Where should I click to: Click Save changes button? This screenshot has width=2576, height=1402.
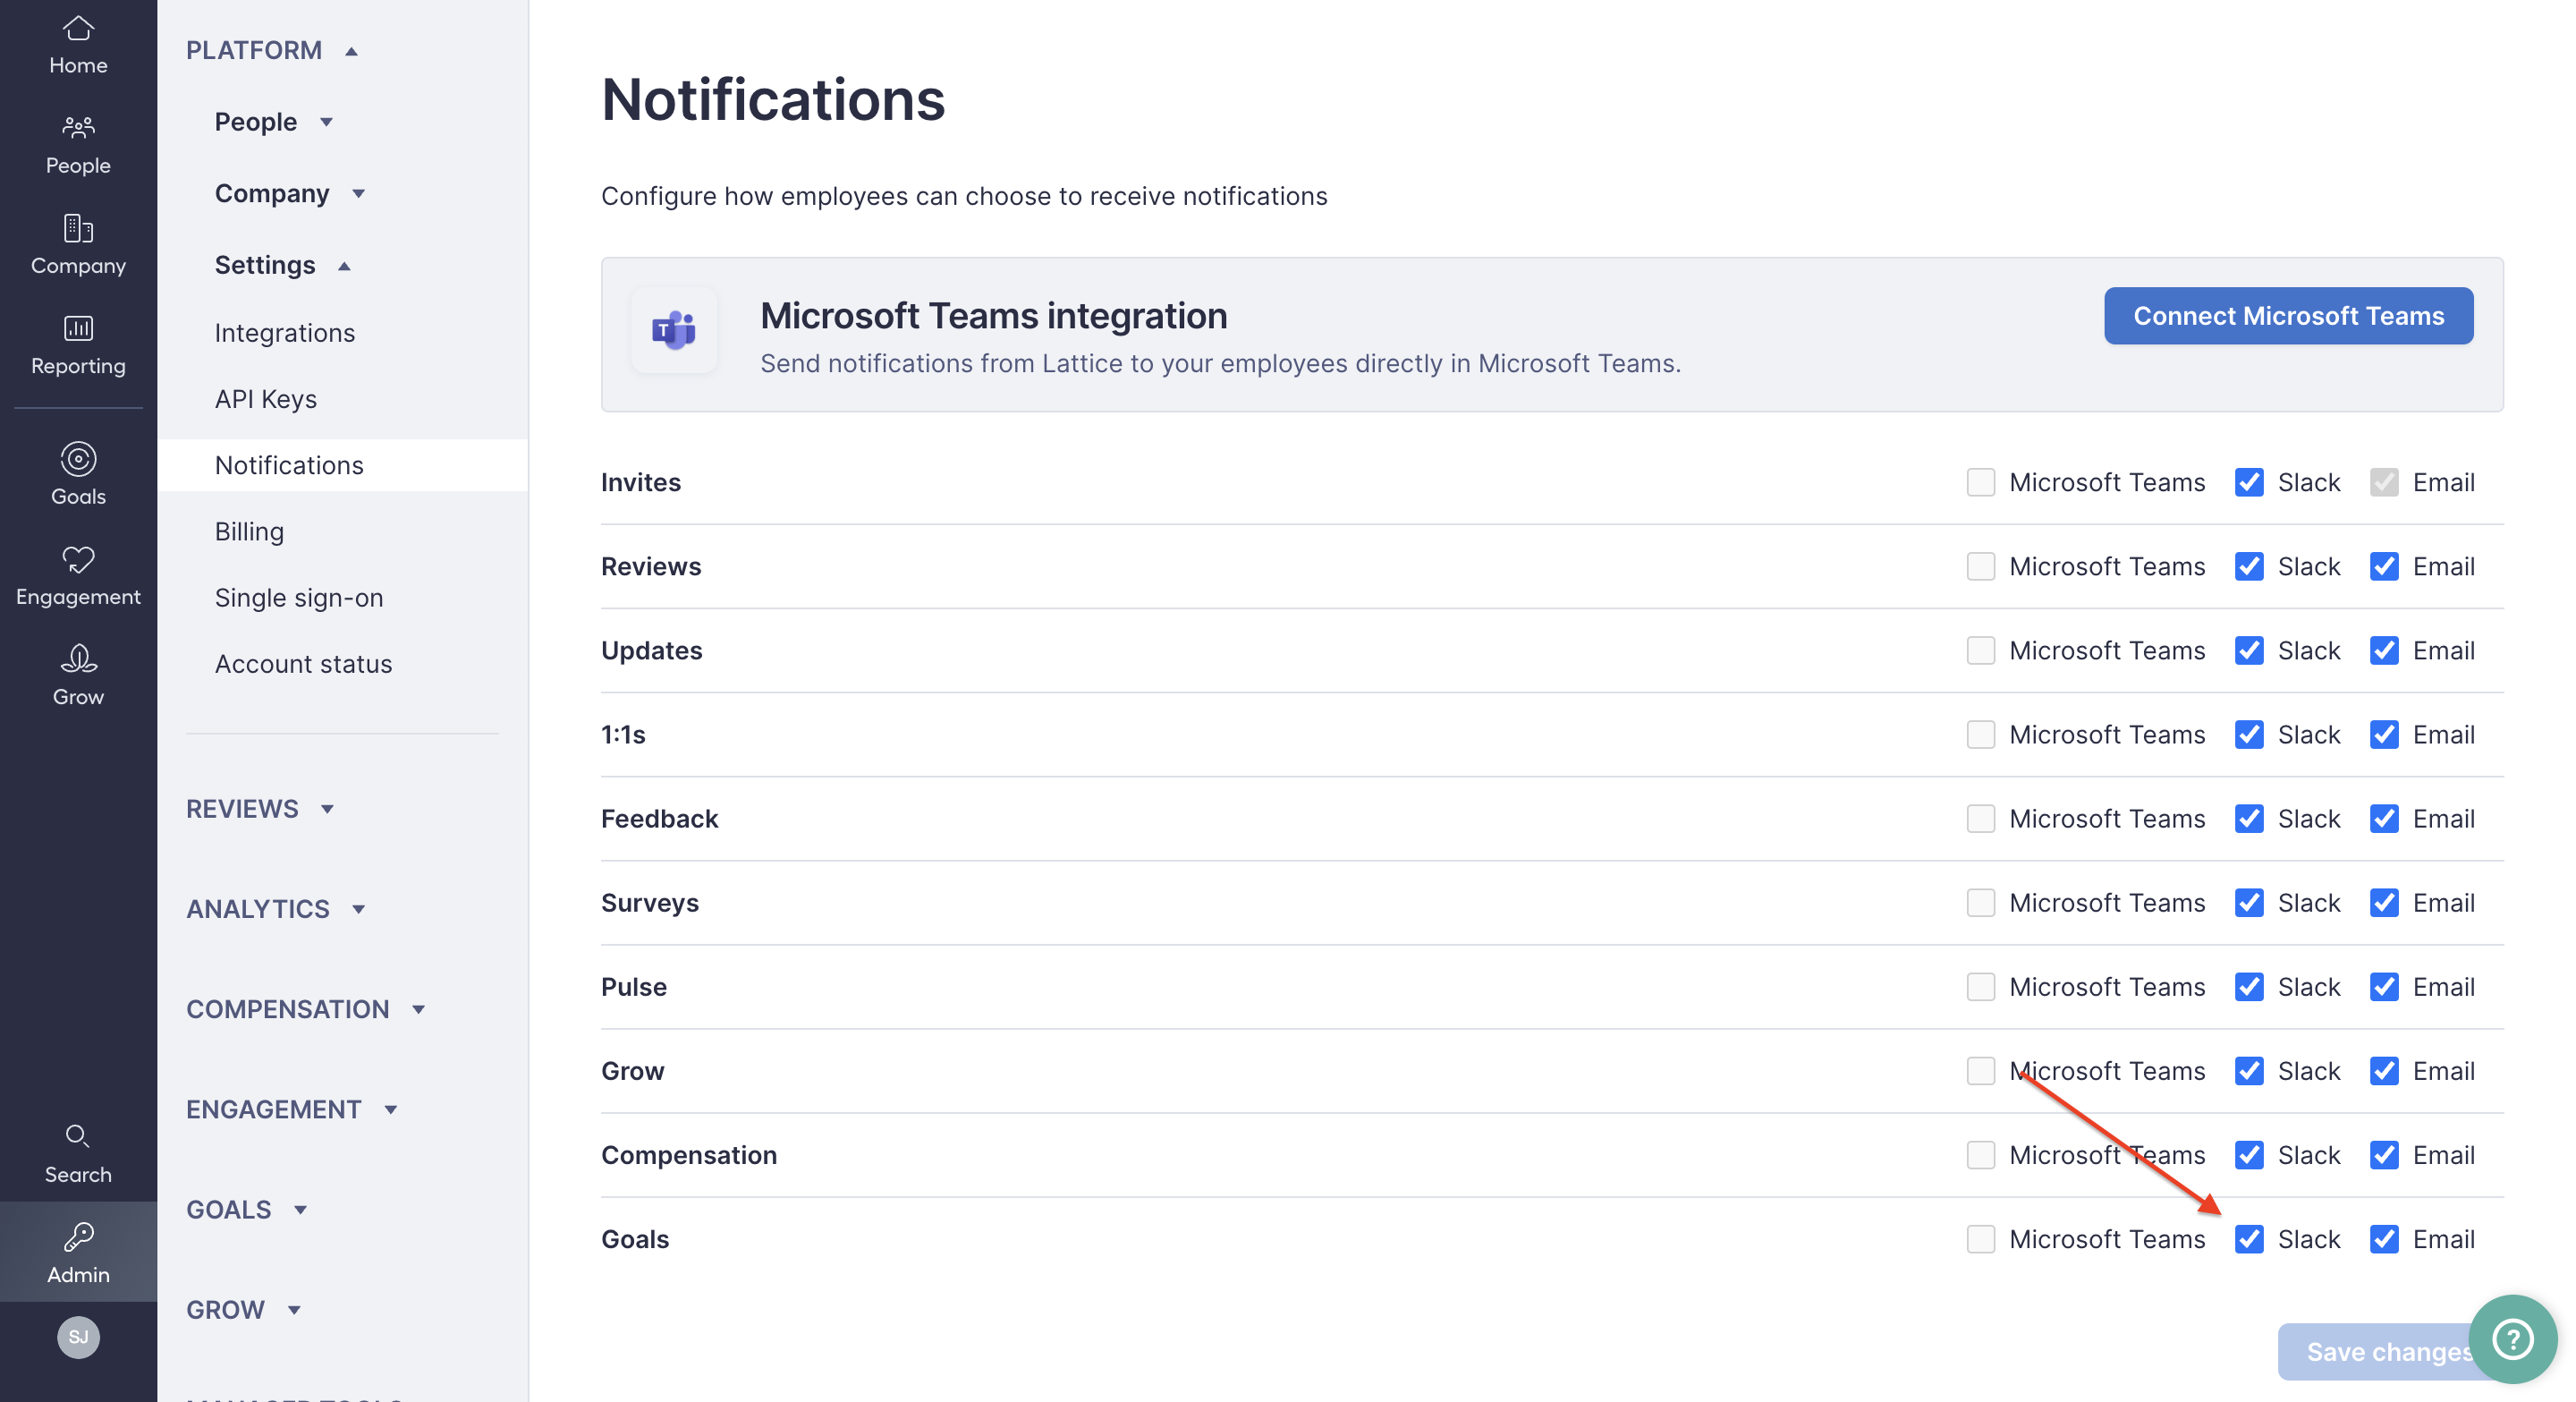[2388, 1352]
